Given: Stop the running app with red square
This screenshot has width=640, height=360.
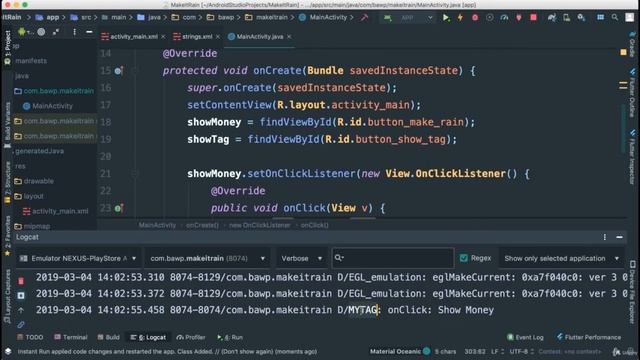Looking at the screenshot, I should point(533,18).
